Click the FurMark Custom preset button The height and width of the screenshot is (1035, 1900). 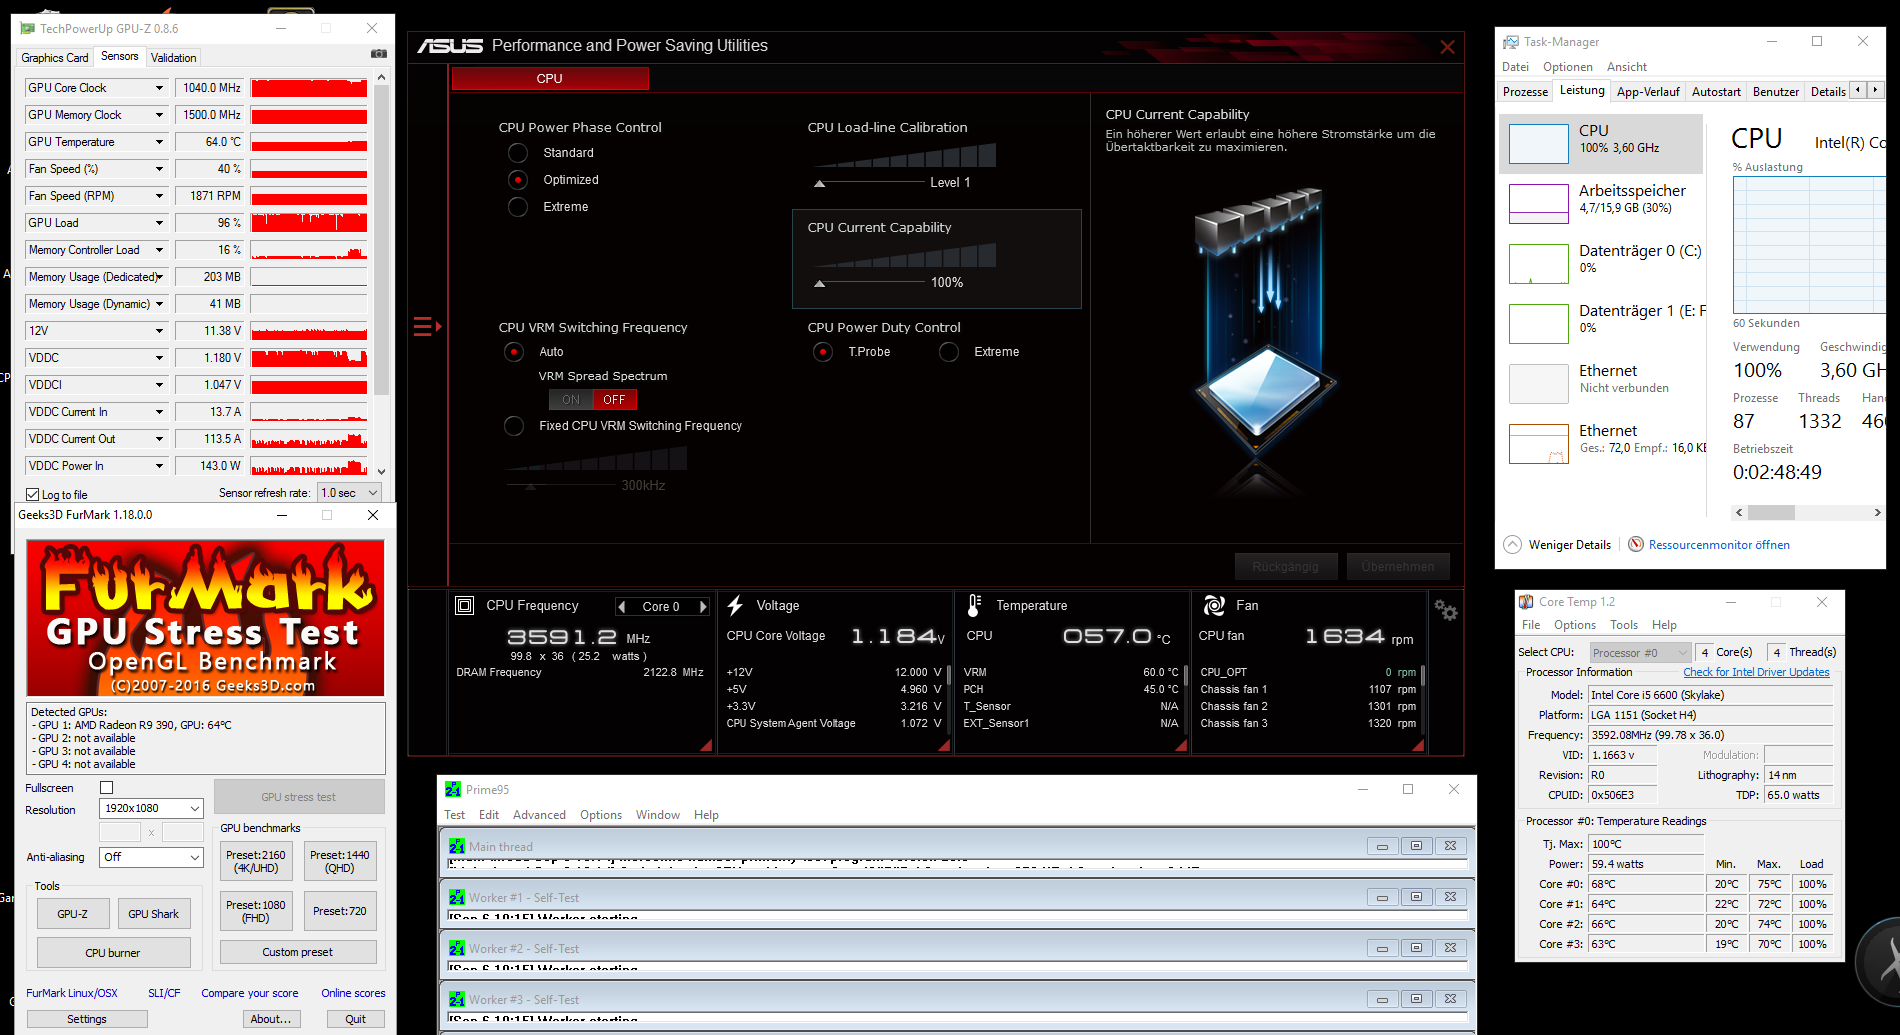(298, 952)
